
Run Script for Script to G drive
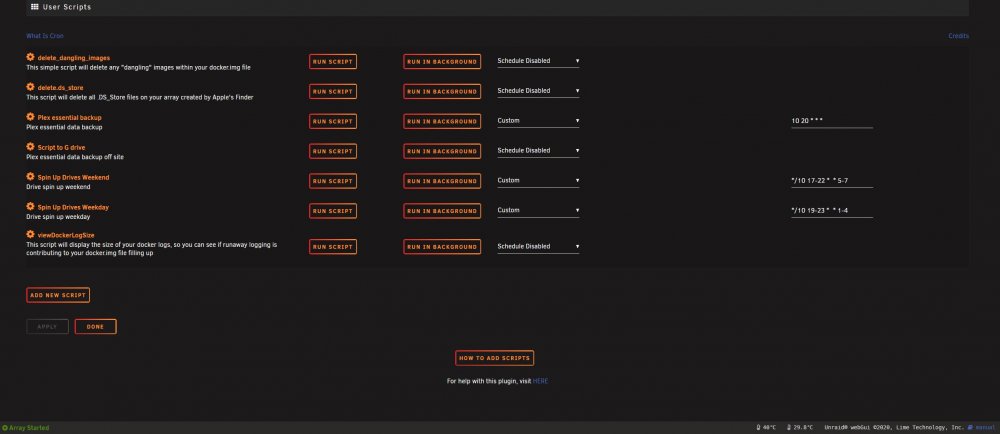[333, 151]
